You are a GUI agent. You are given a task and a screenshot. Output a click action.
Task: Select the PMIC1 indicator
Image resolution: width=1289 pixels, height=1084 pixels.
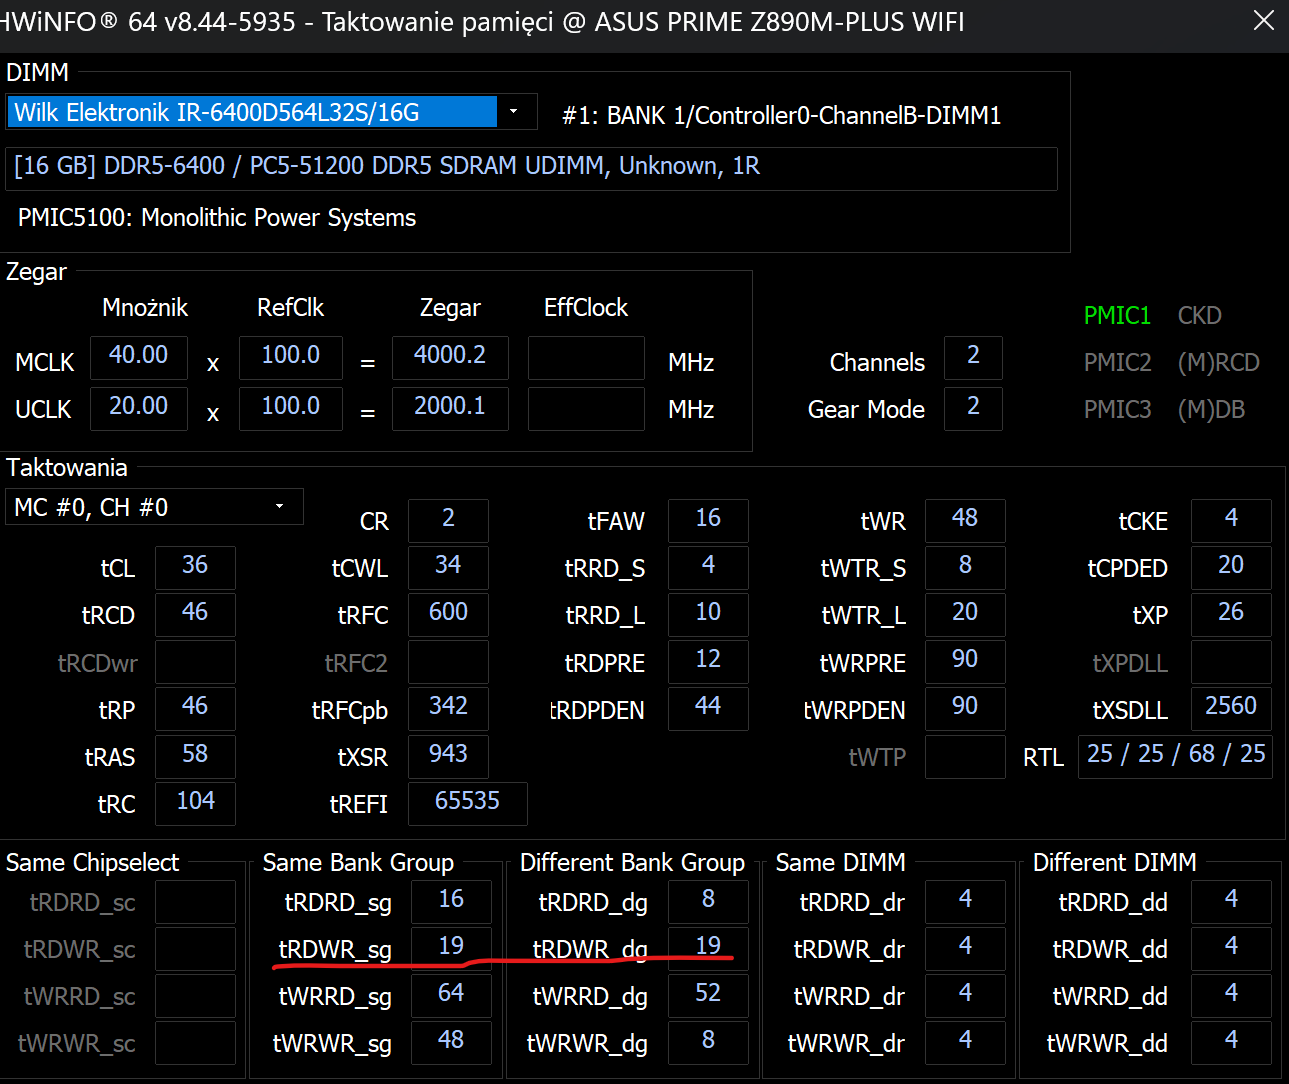click(1117, 316)
